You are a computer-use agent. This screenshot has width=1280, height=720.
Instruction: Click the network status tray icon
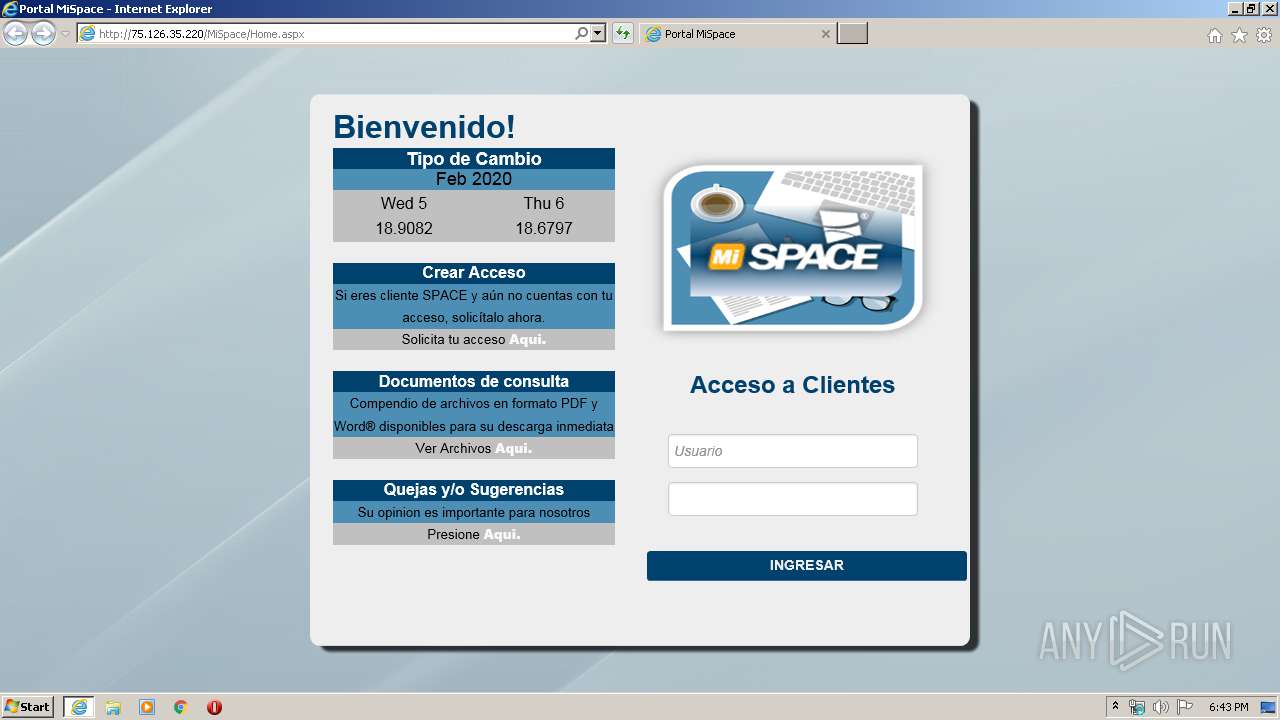[1137, 707]
